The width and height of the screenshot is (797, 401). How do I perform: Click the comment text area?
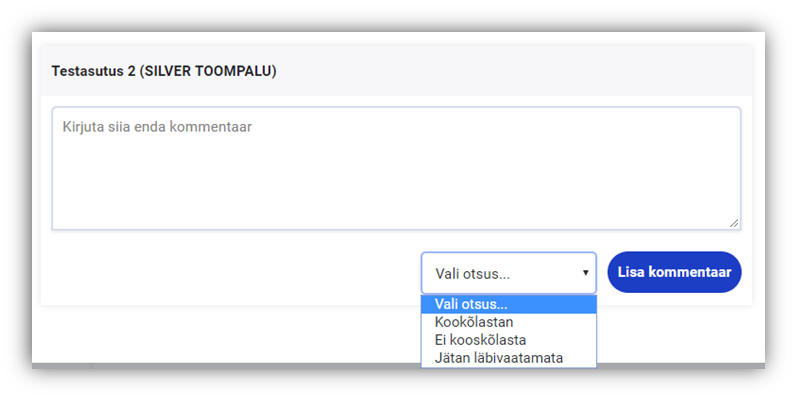pos(396,168)
